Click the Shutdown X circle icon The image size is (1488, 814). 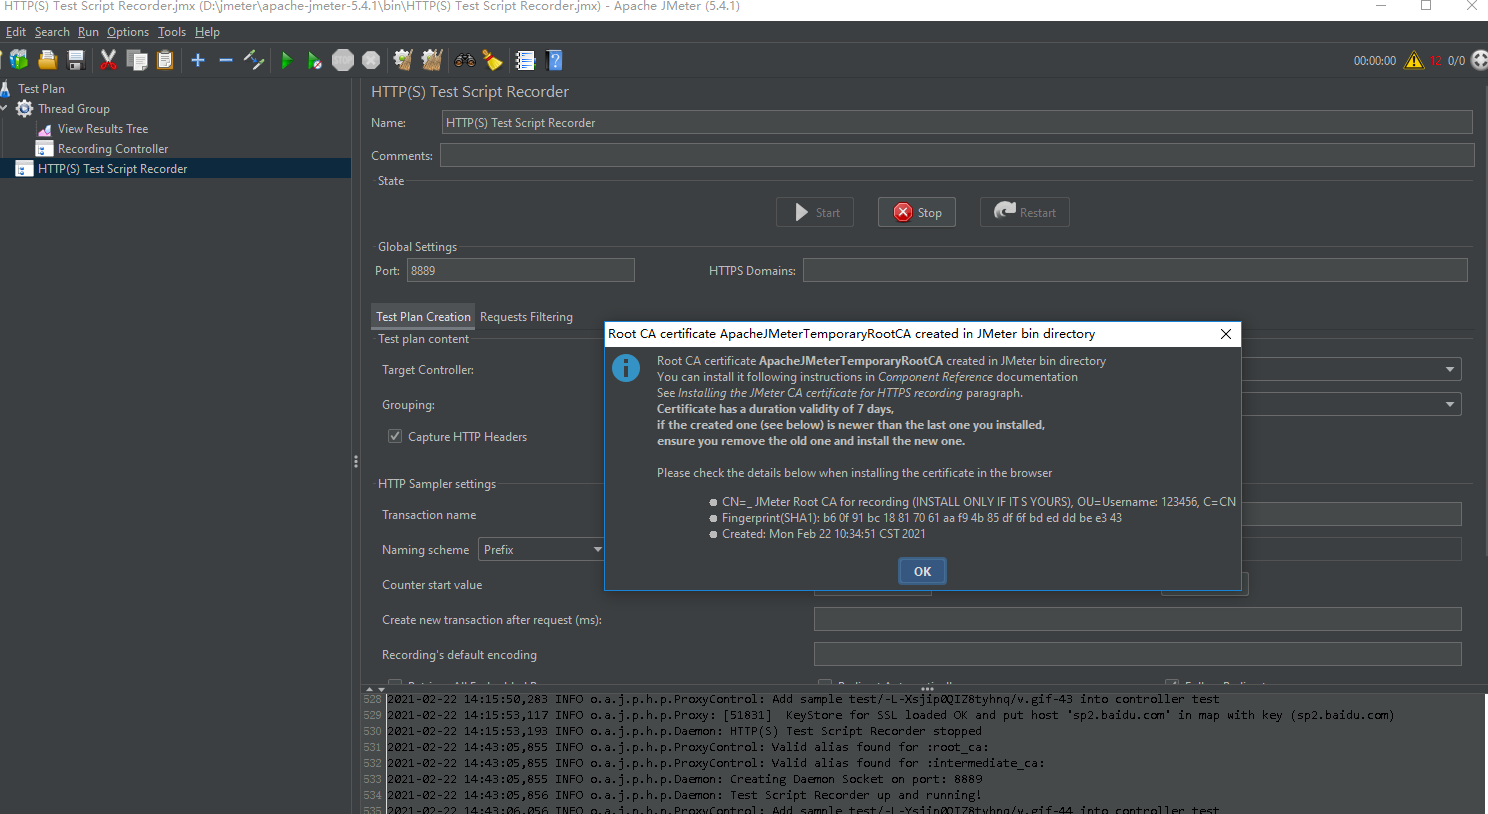[x=371, y=60]
